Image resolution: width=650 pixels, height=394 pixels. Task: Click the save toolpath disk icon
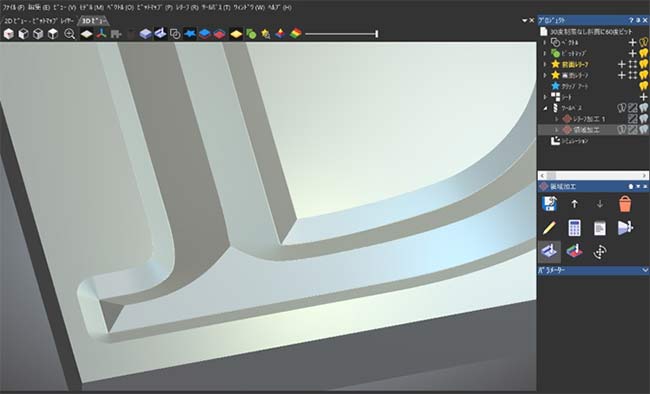549,204
